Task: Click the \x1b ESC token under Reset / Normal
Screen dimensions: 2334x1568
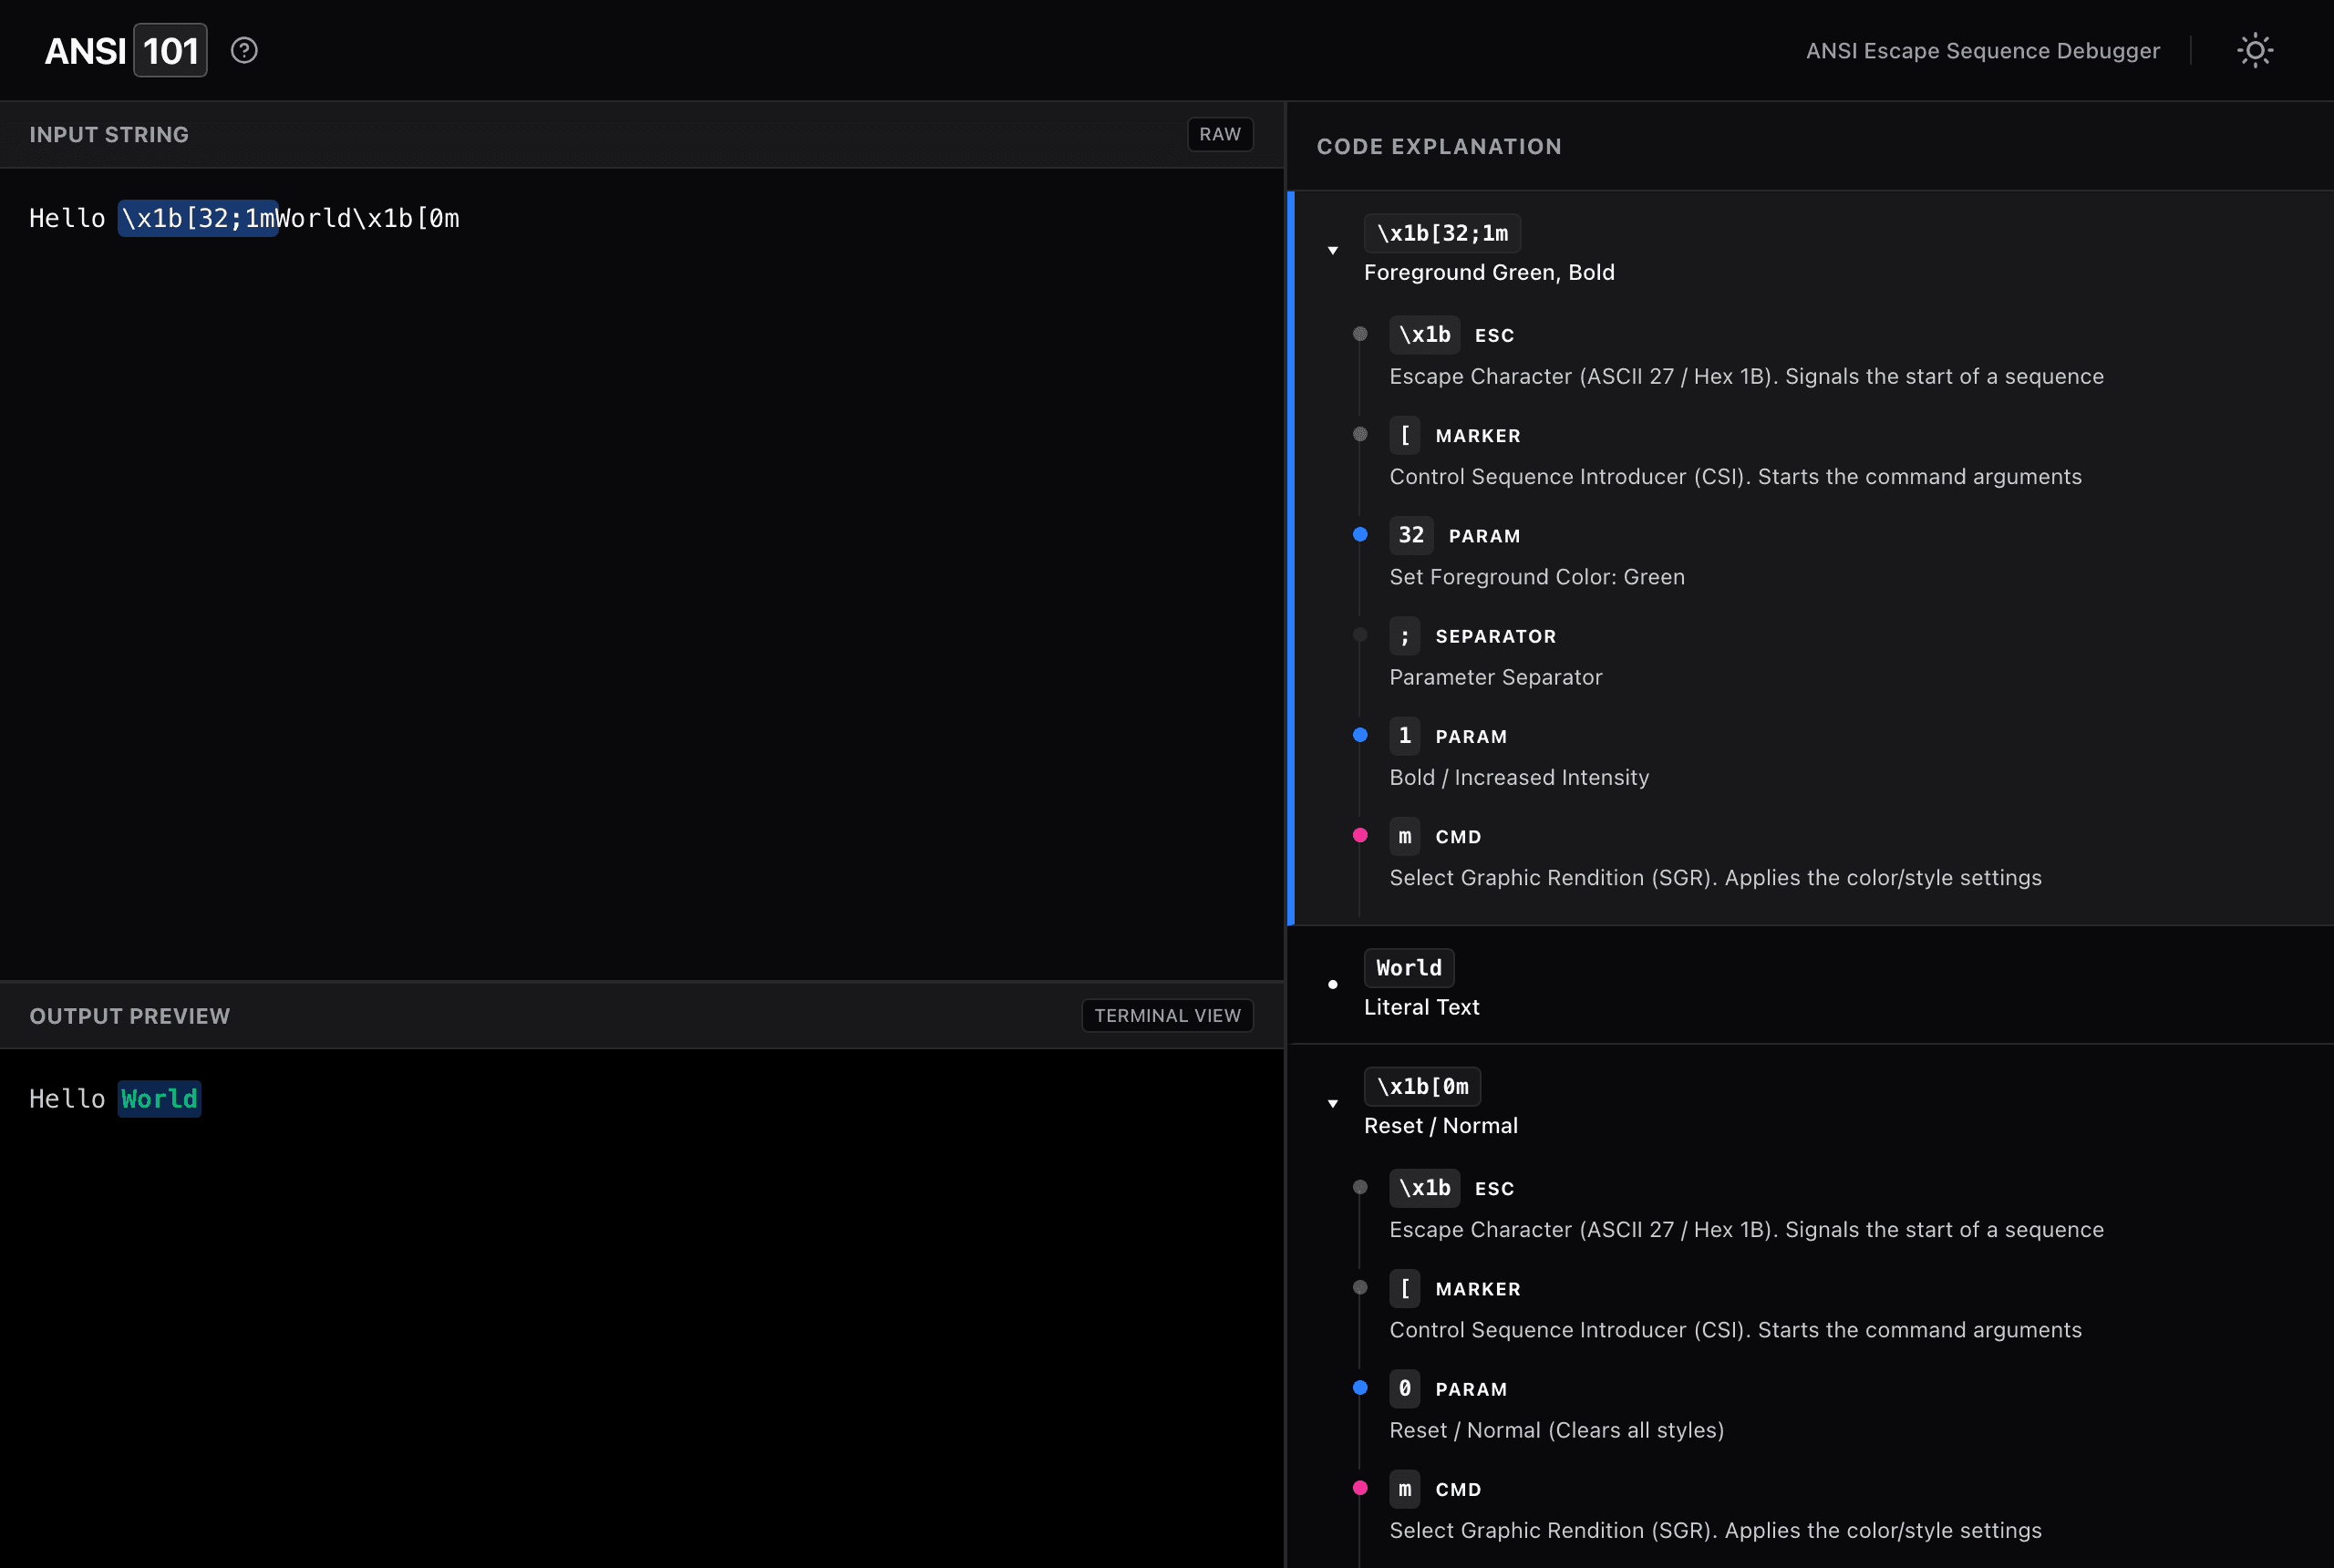Action: (1424, 1188)
